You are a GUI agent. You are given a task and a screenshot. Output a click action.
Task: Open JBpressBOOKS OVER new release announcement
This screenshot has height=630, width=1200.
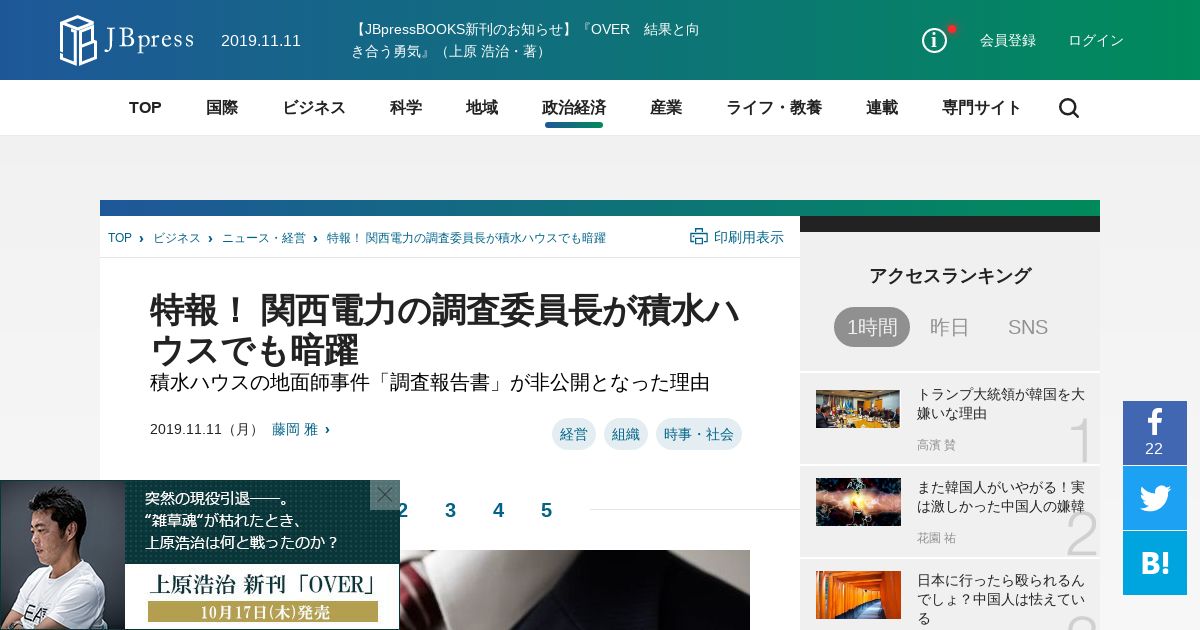[x=525, y=40]
